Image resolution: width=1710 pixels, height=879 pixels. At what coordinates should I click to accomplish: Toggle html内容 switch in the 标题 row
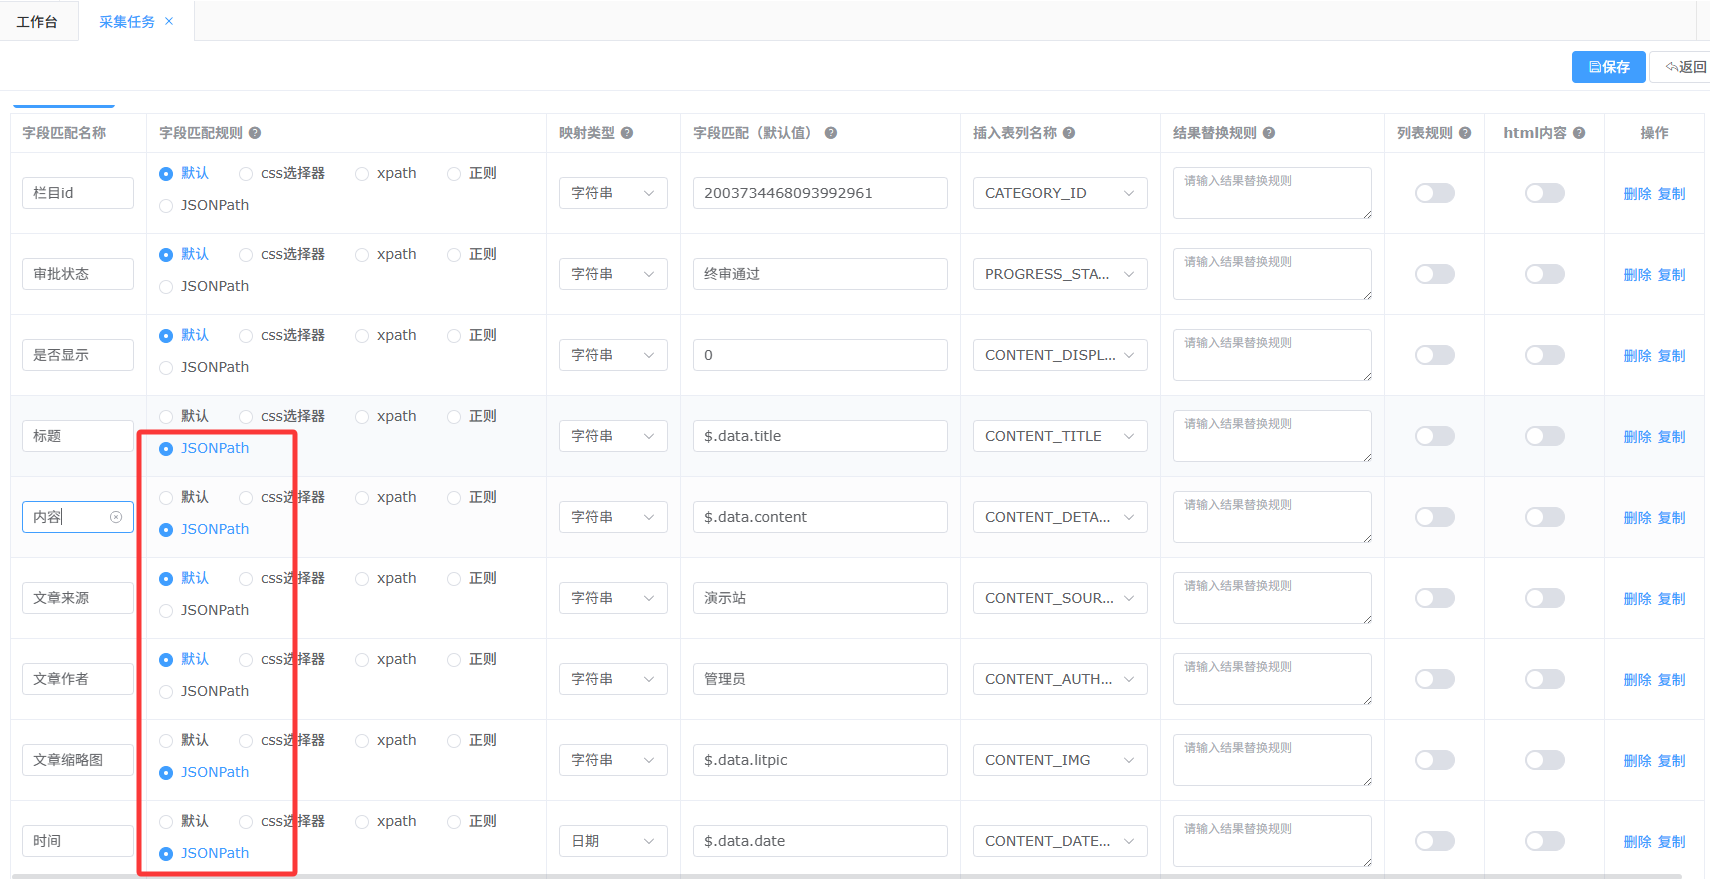point(1544,436)
